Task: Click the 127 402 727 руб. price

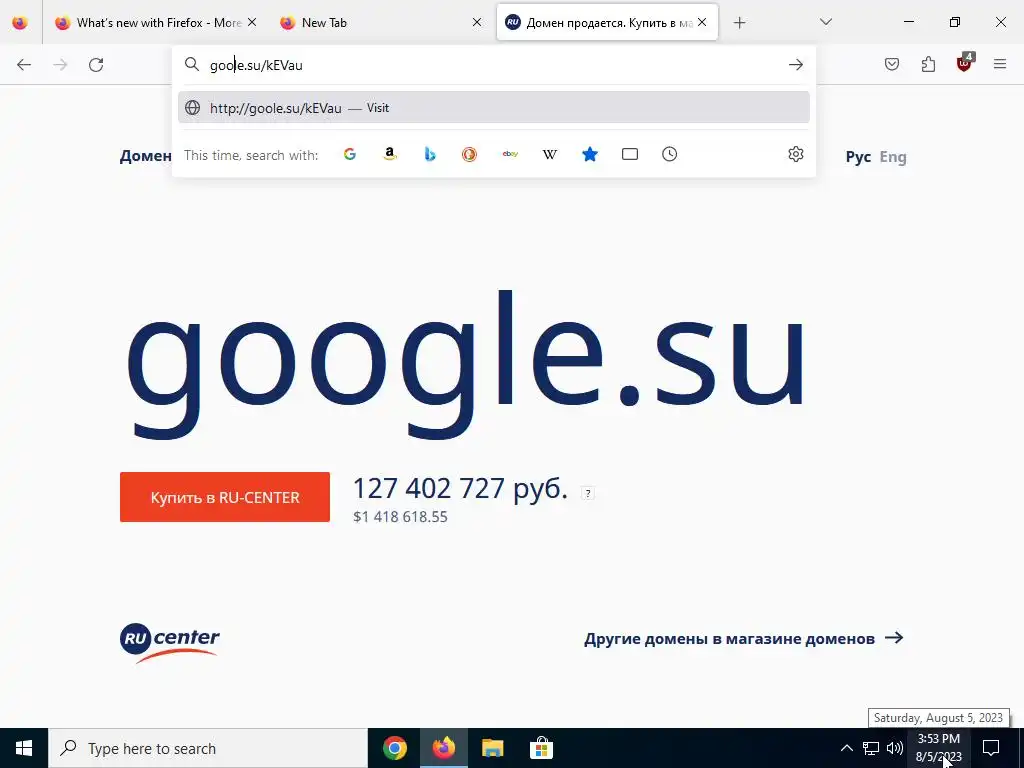Action: [460, 488]
